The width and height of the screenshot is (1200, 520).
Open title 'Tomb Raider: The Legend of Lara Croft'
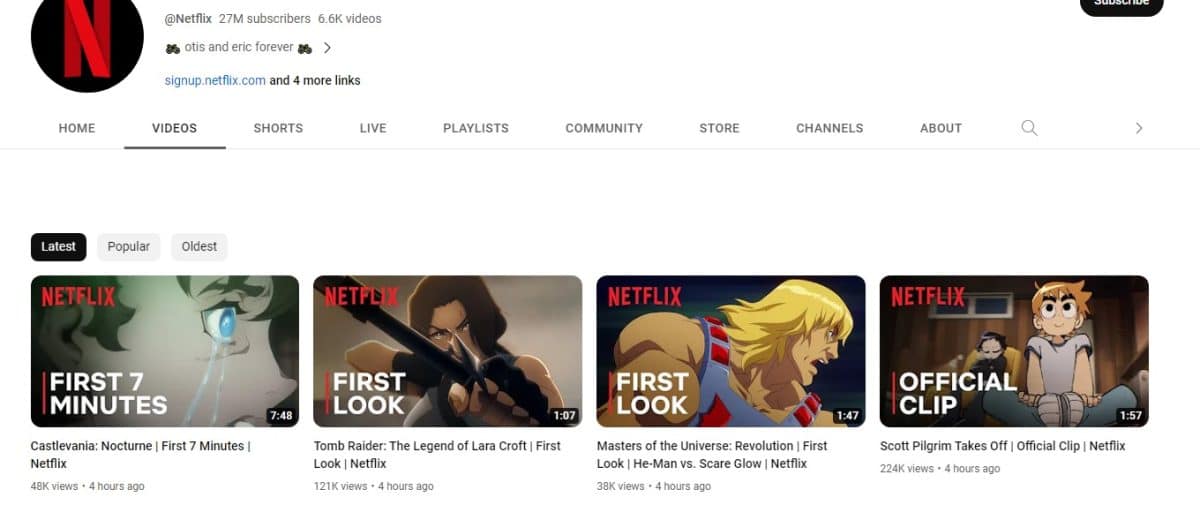click(437, 455)
